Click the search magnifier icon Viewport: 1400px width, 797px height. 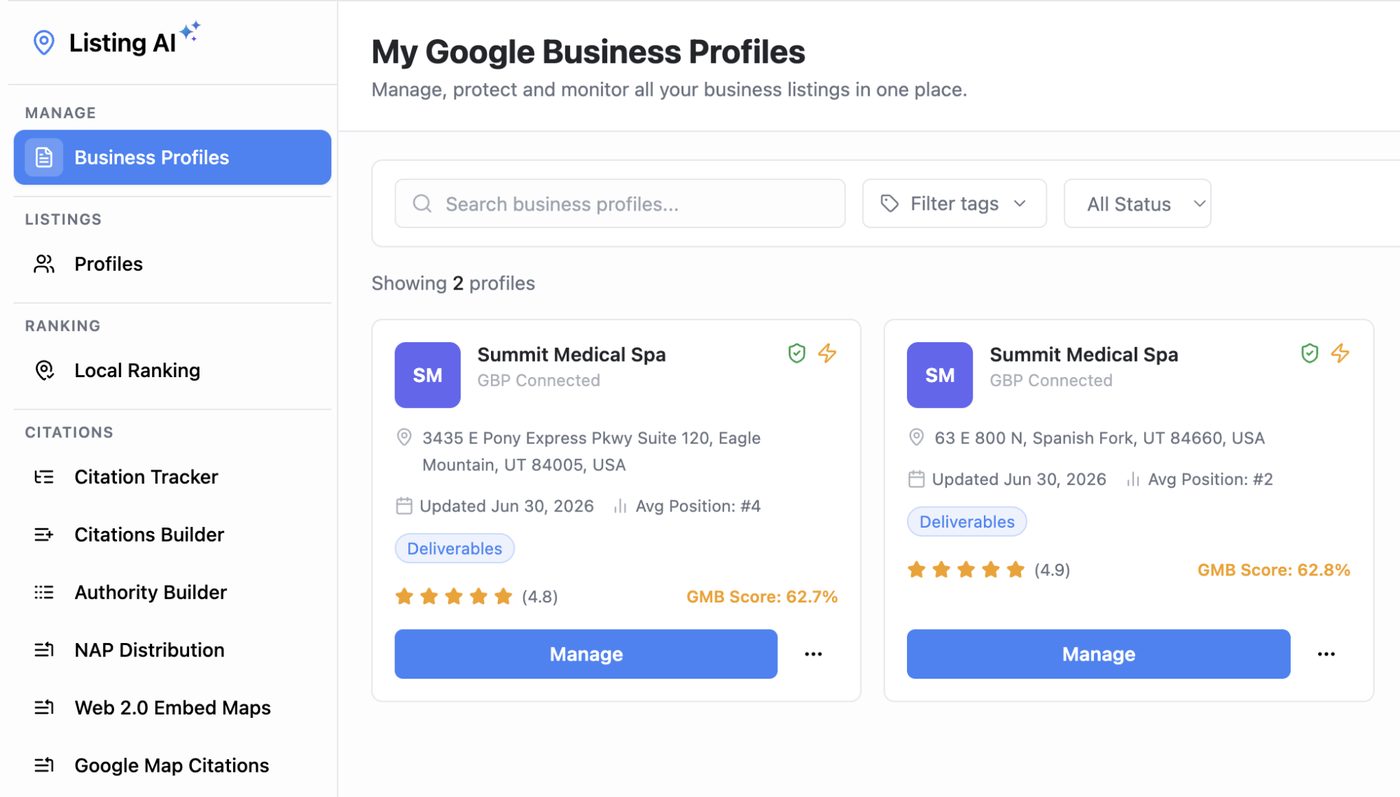pos(422,204)
